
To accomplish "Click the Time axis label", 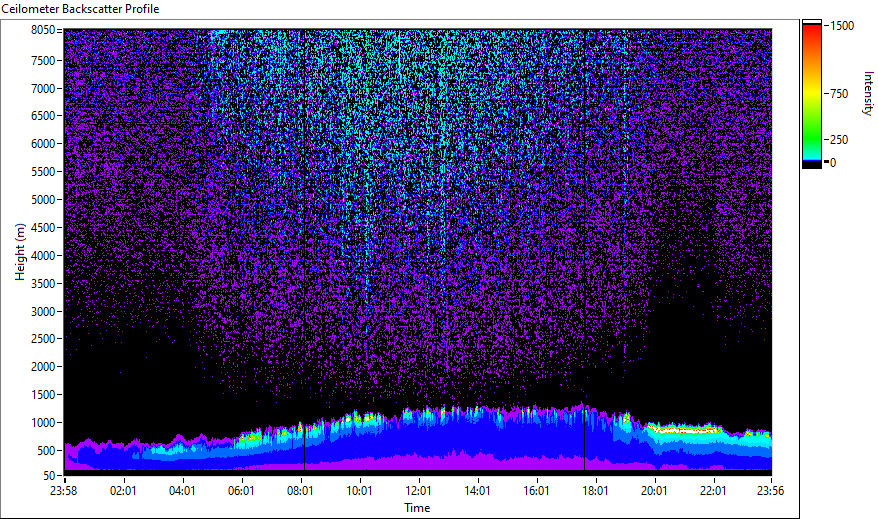I will tap(417, 508).
